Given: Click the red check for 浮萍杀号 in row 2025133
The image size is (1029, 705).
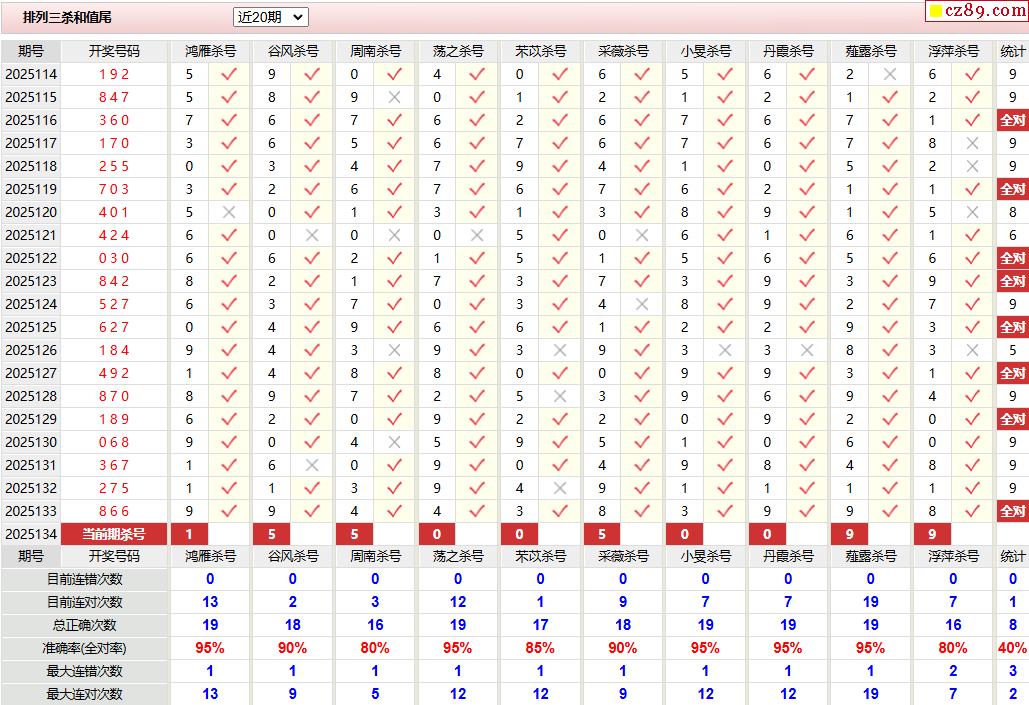Looking at the screenshot, I should [973, 511].
